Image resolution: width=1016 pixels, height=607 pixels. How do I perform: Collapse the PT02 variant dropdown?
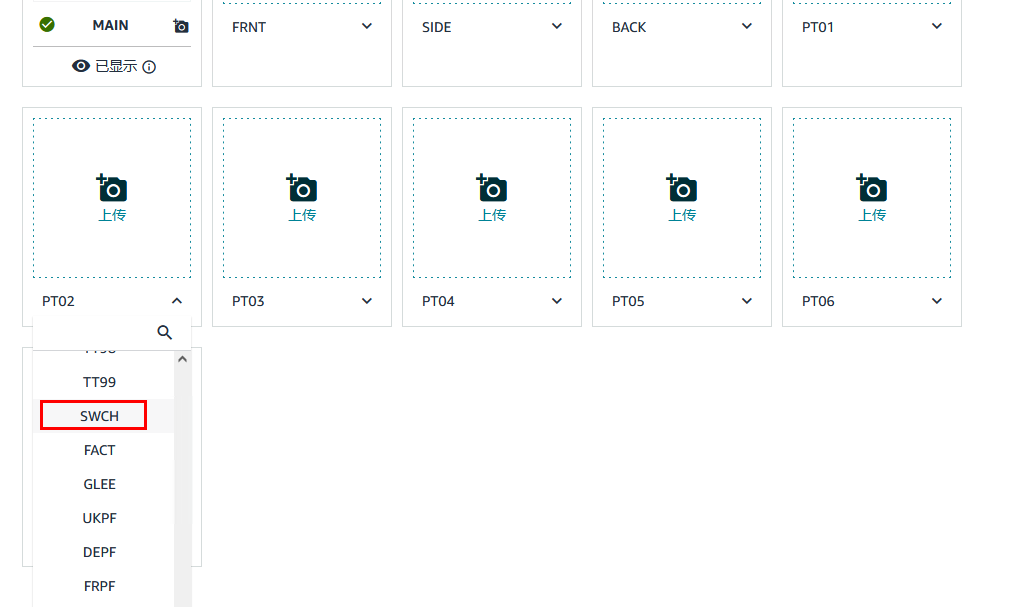(x=177, y=301)
